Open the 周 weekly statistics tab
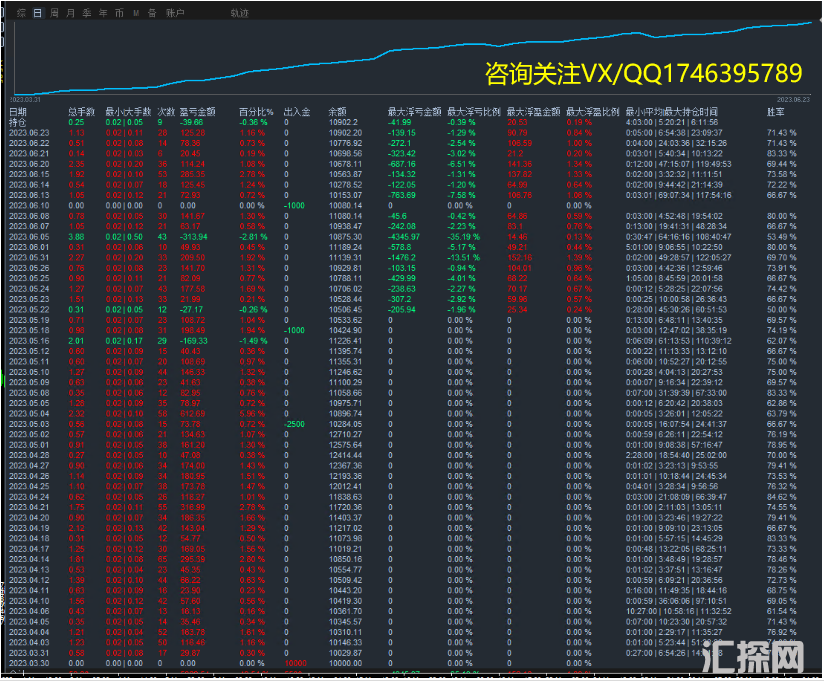This screenshot has height=681, width=824. (55, 13)
